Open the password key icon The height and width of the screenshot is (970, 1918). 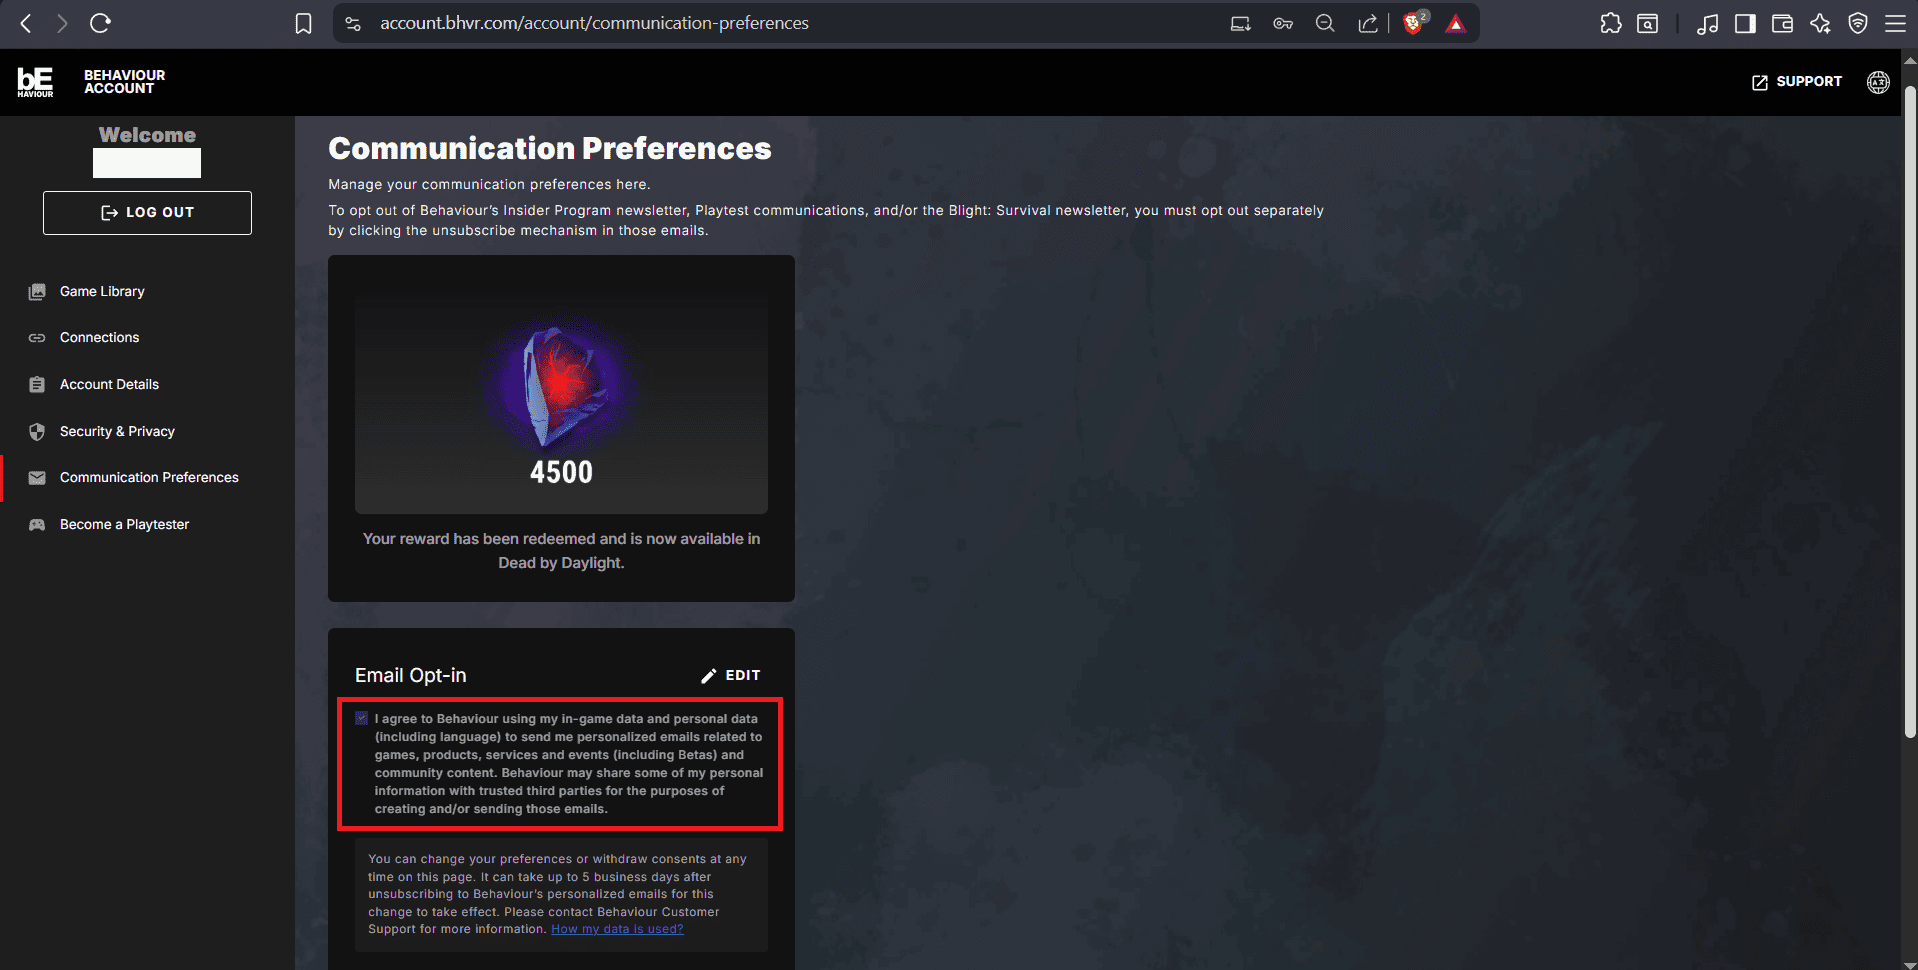pyautogui.click(x=1283, y=23)
